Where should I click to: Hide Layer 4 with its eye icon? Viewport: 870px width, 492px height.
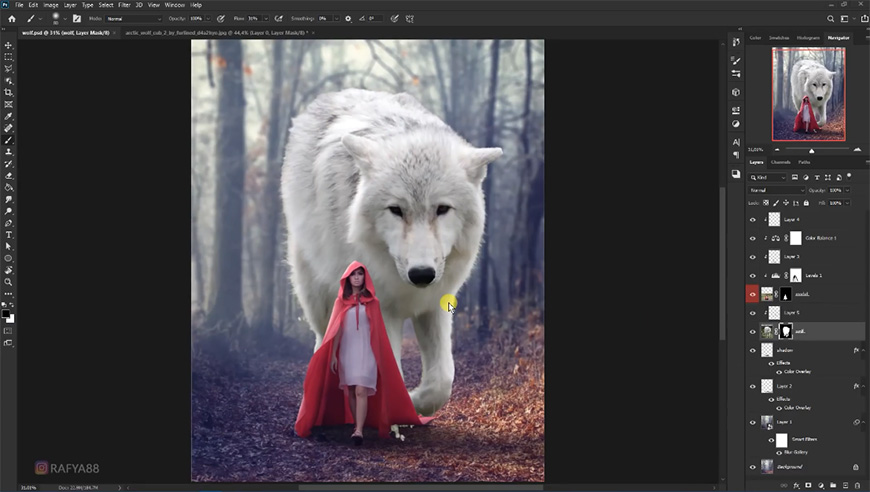(x=753, y=220)
